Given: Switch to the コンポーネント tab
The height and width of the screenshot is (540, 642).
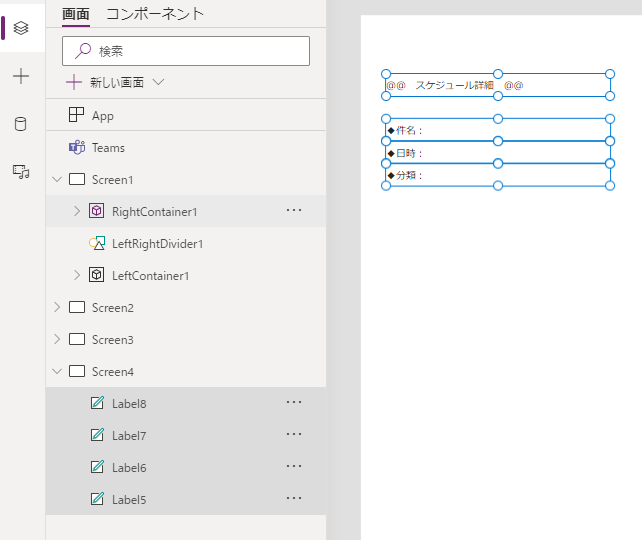Looking at the screenshot, I should (x=155, y=14).
